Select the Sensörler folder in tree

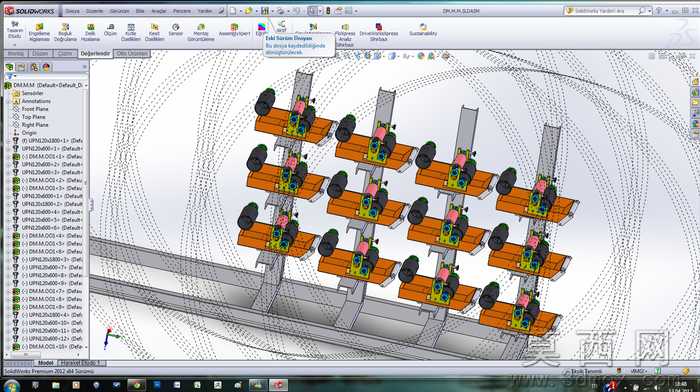(x=32, y=93)
